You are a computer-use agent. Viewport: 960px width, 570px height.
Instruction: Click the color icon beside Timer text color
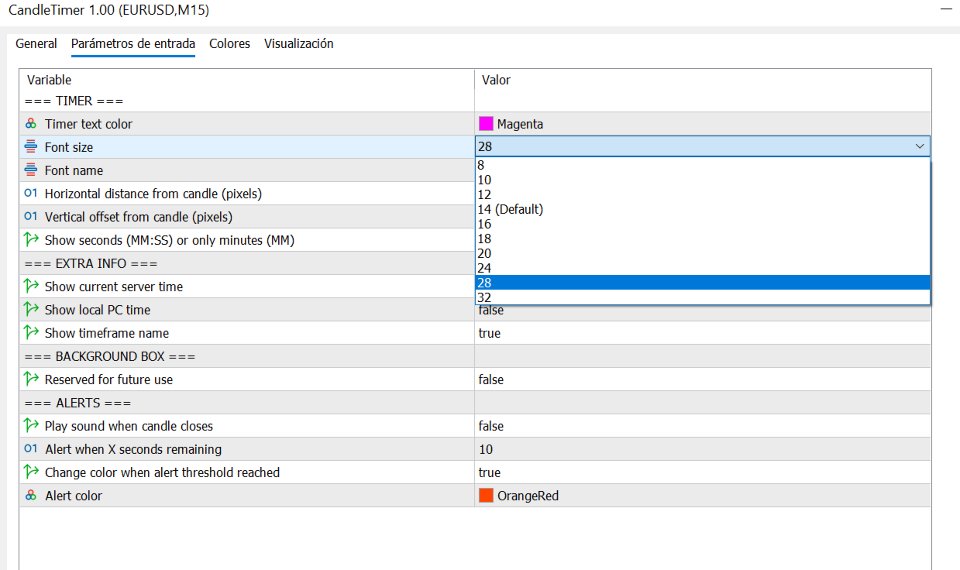tap(31, 124)
